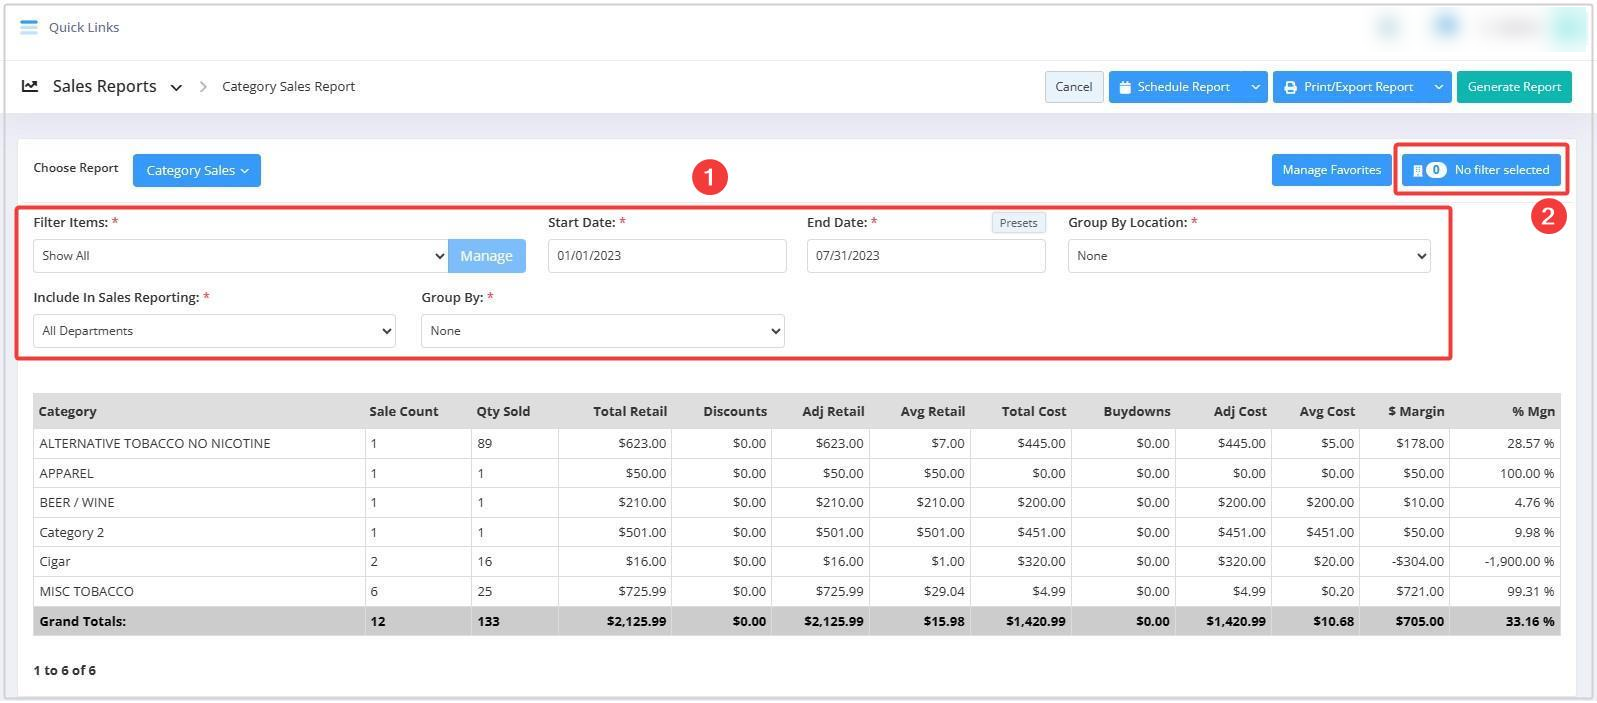Click the Manage button beside Filter Items
Viewport: 1597px width, 703px height.
[x=487, y=256]
